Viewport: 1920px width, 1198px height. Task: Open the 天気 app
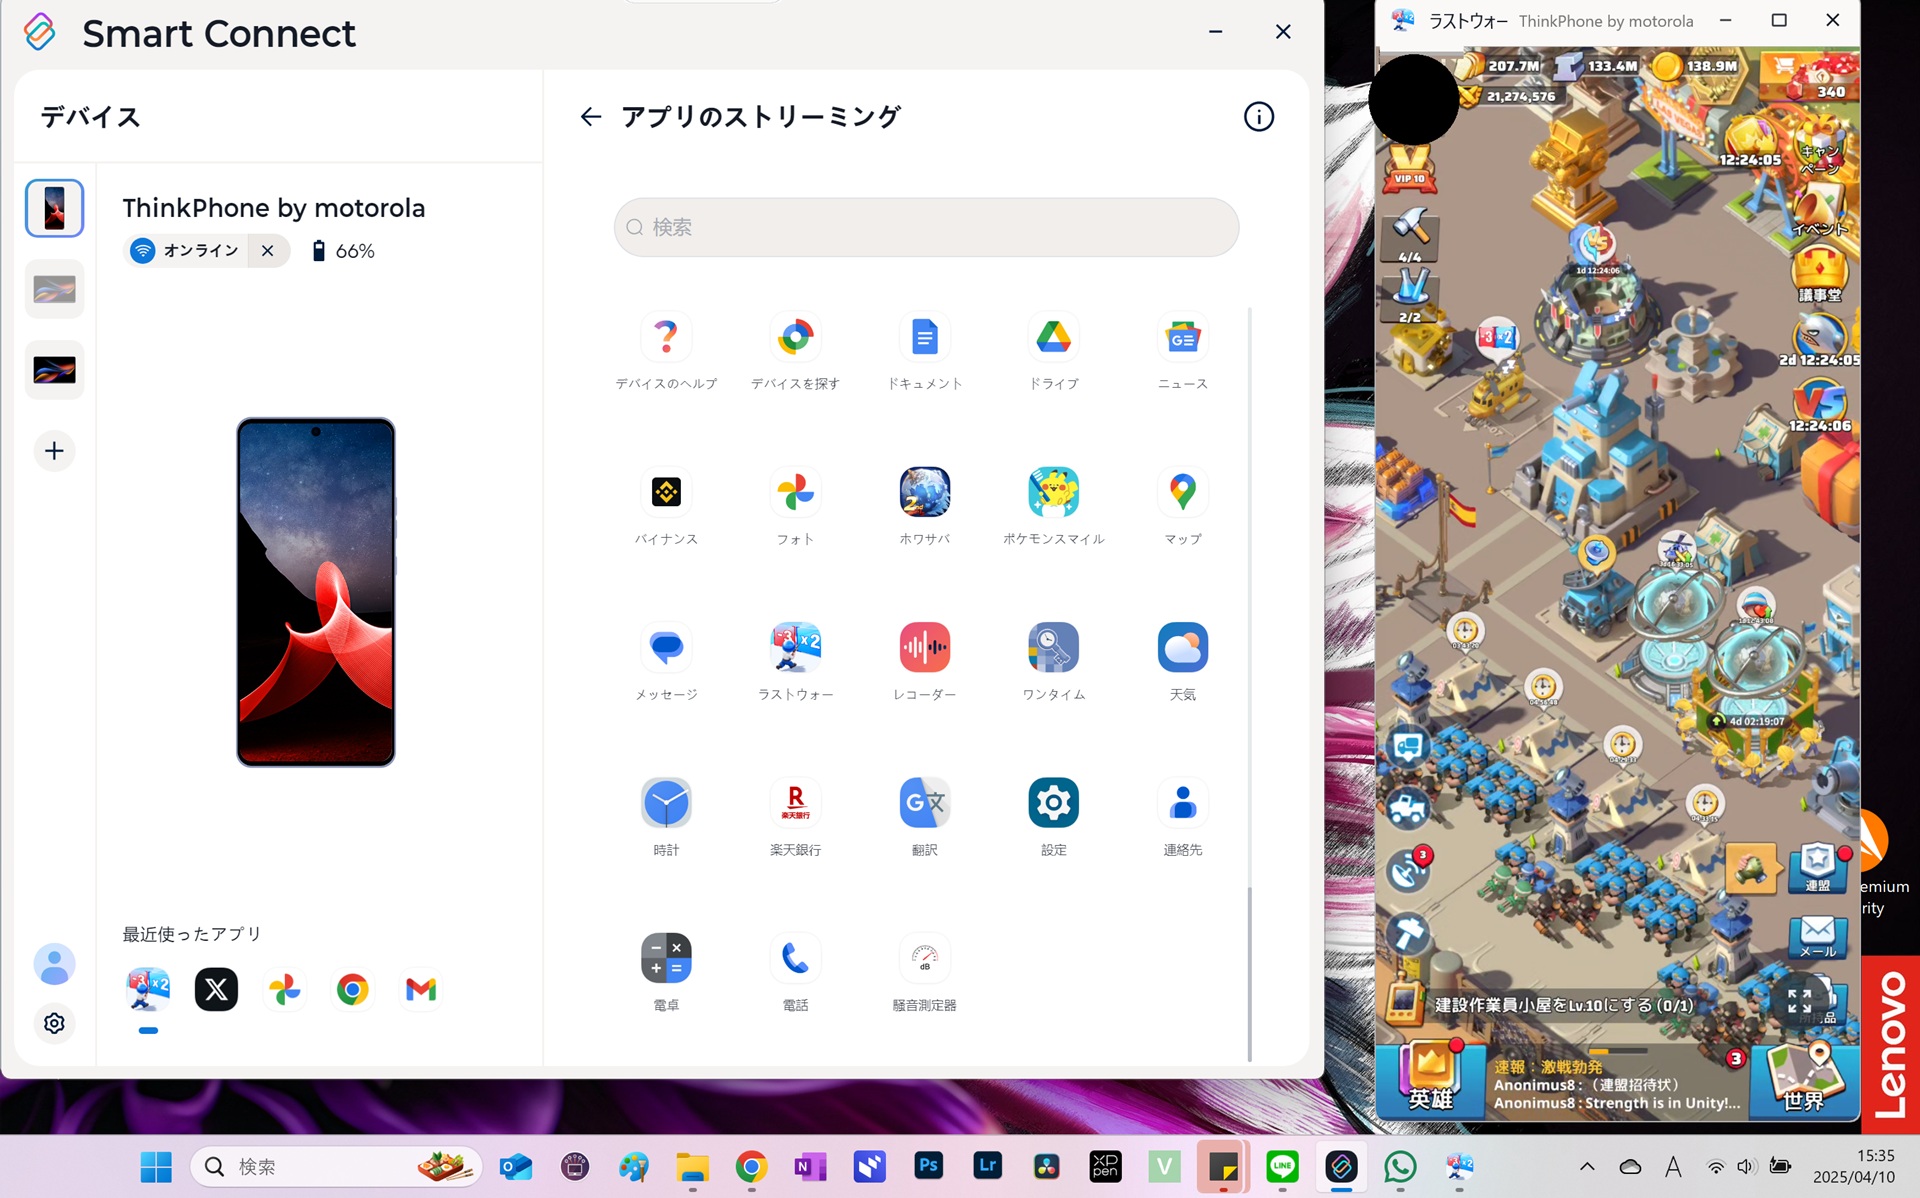point(1182,647)
